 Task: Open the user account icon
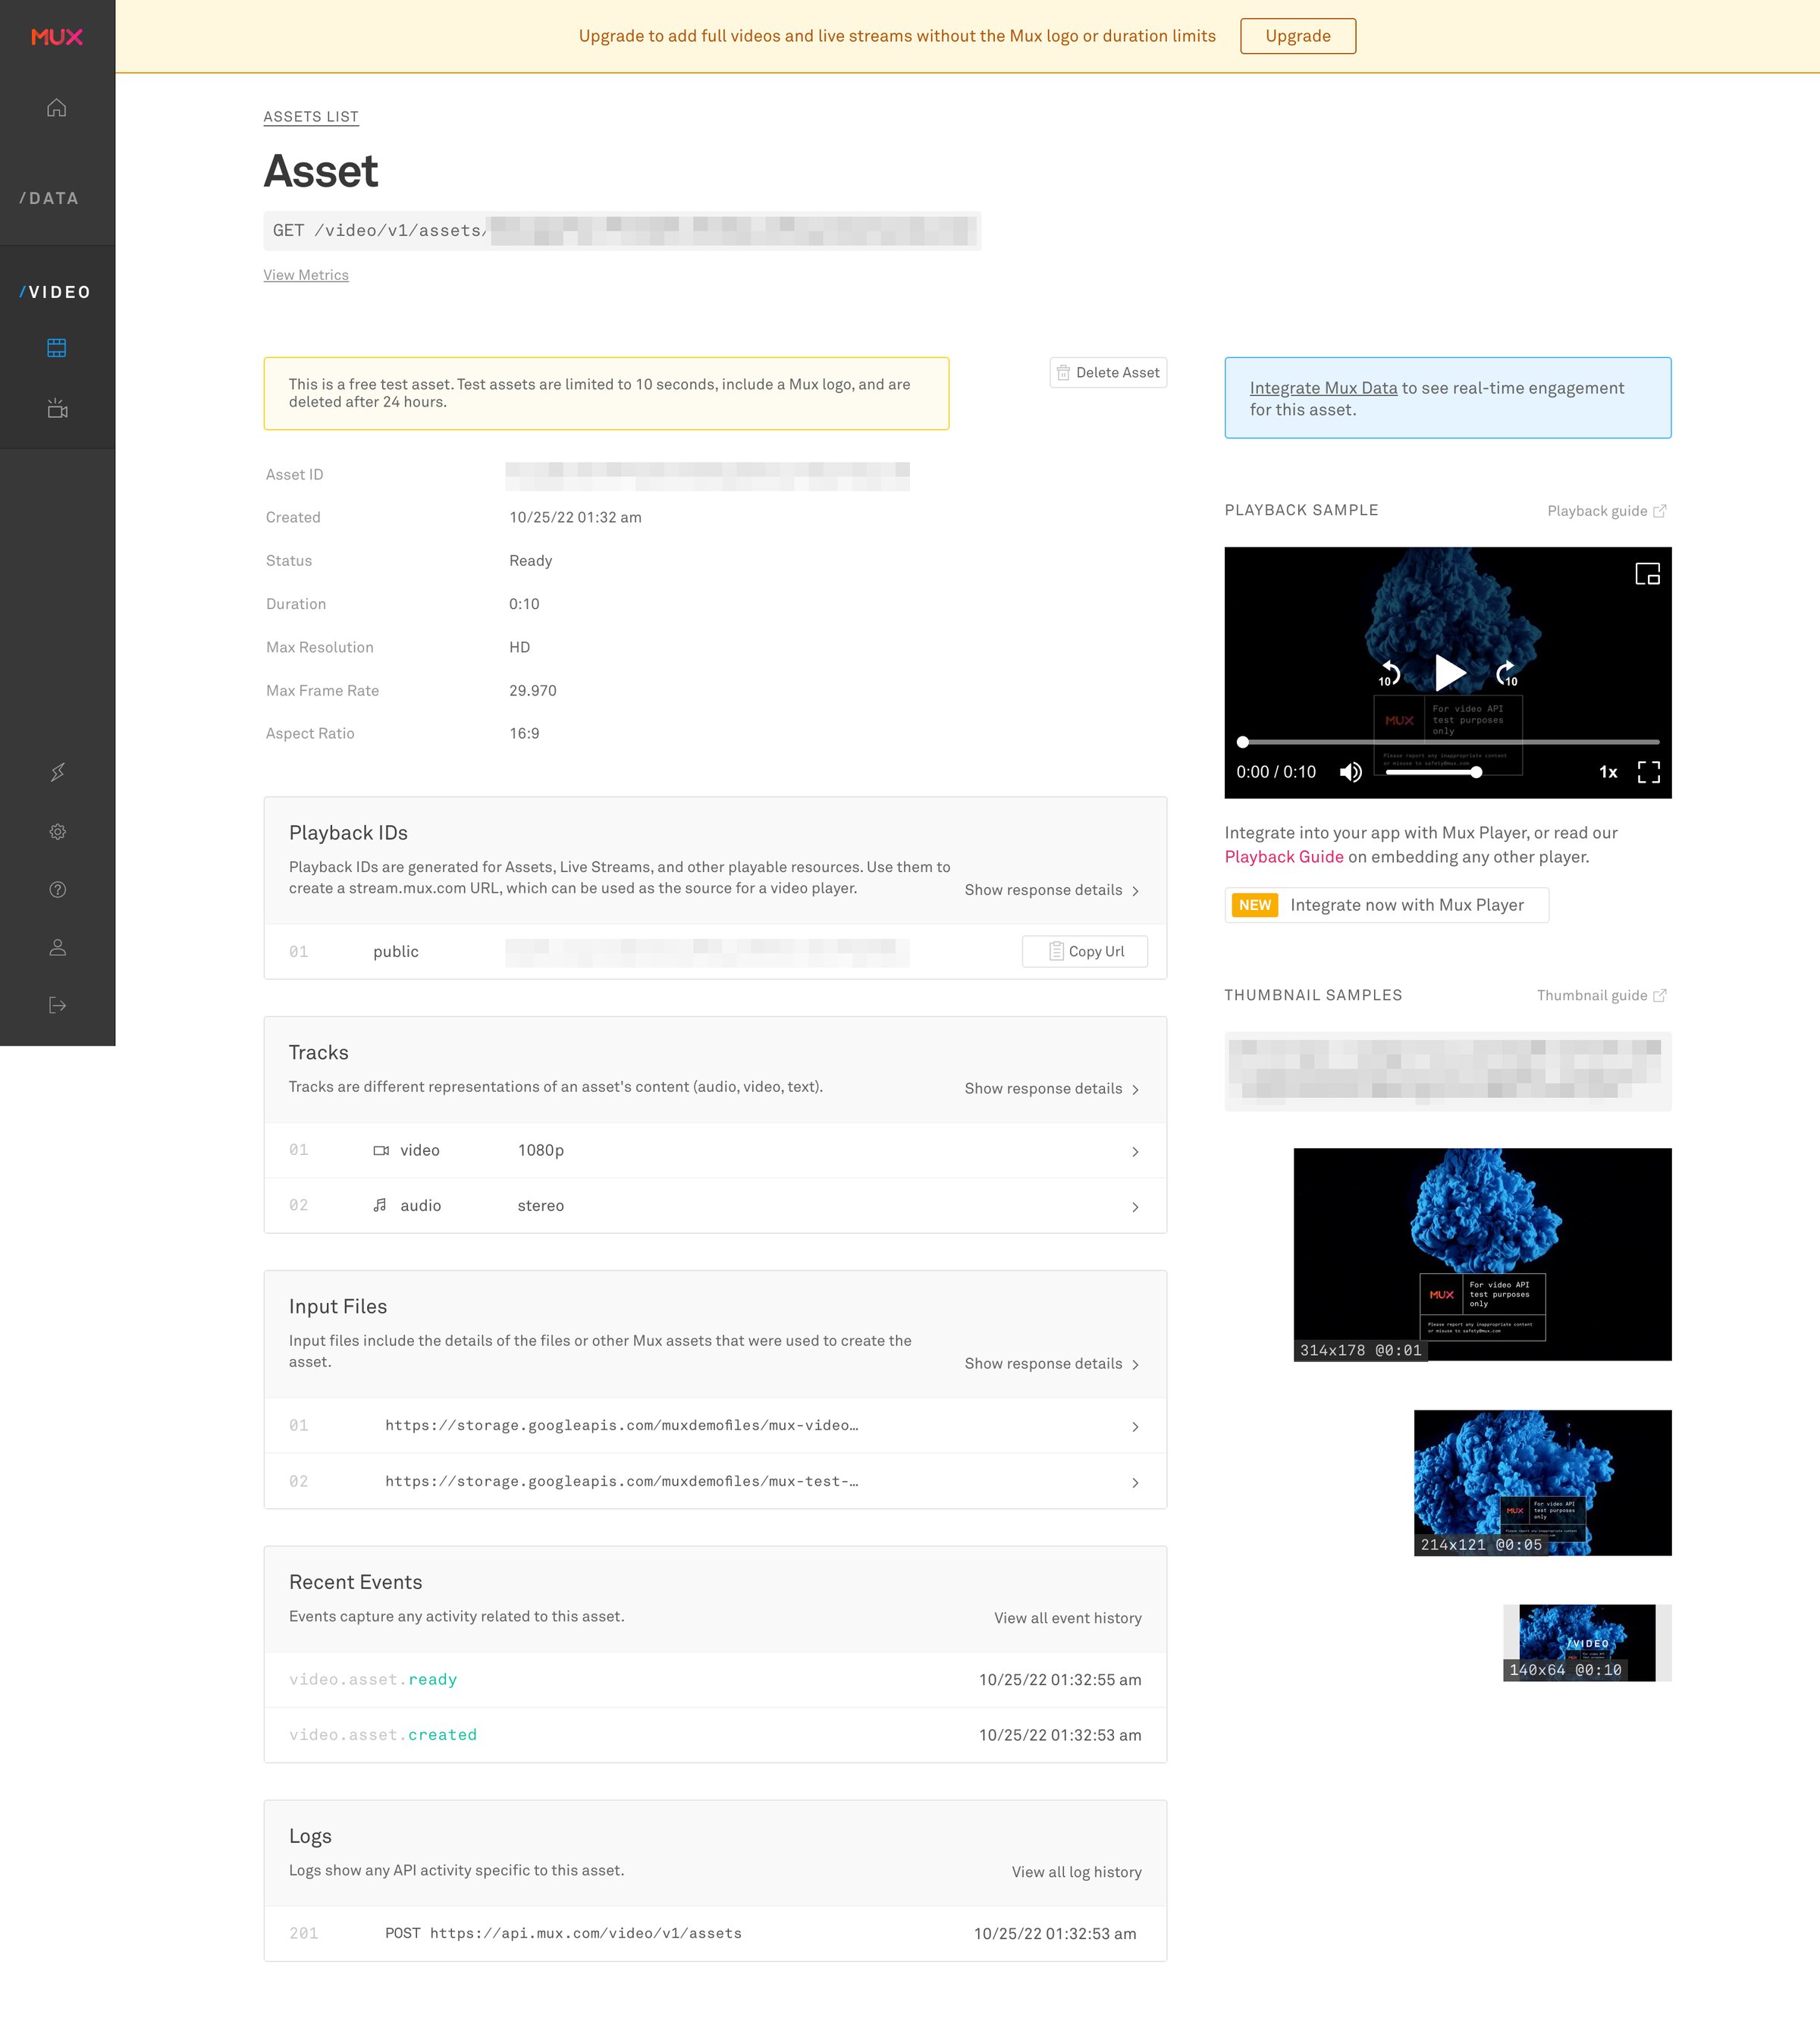tap(58, 947)
